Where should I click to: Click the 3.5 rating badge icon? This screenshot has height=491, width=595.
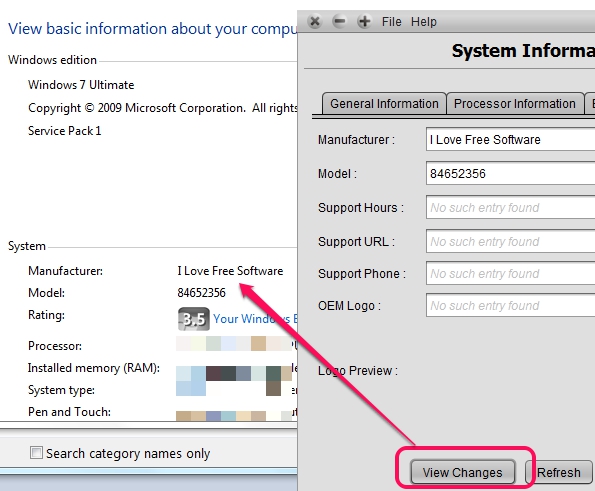point(194,319)
